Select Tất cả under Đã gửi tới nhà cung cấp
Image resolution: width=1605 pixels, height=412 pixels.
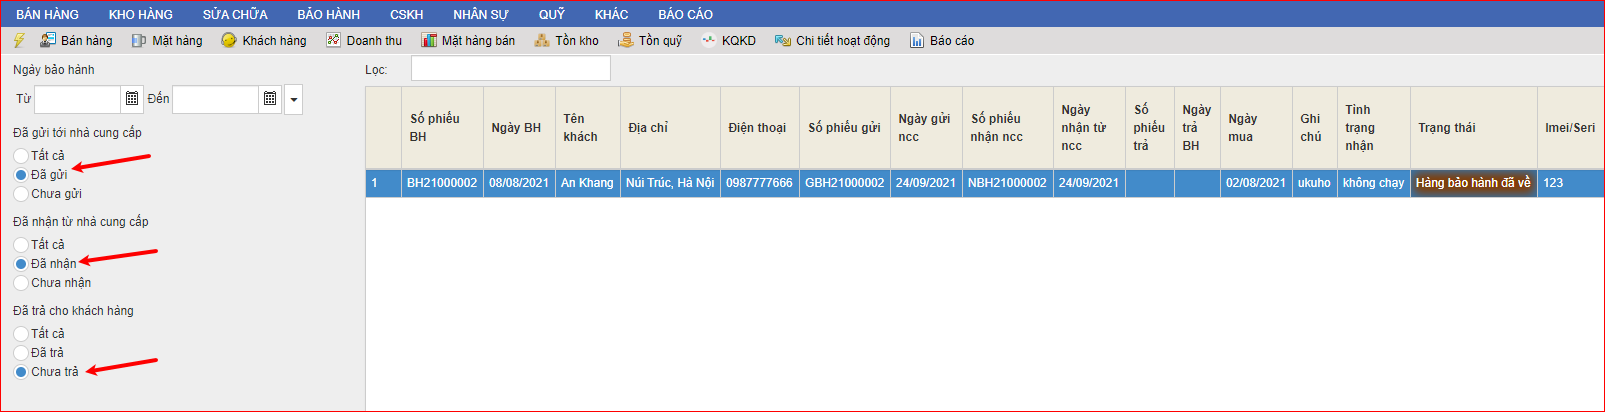[21, 156]
